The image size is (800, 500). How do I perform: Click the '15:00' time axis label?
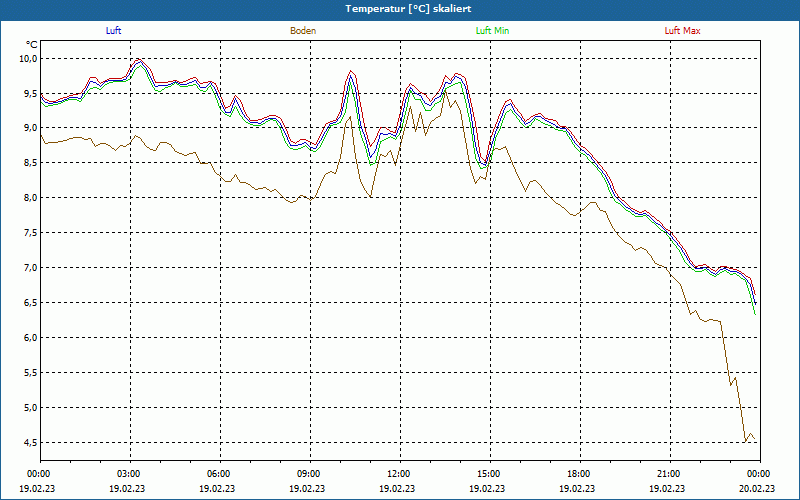tap(490, 474)
